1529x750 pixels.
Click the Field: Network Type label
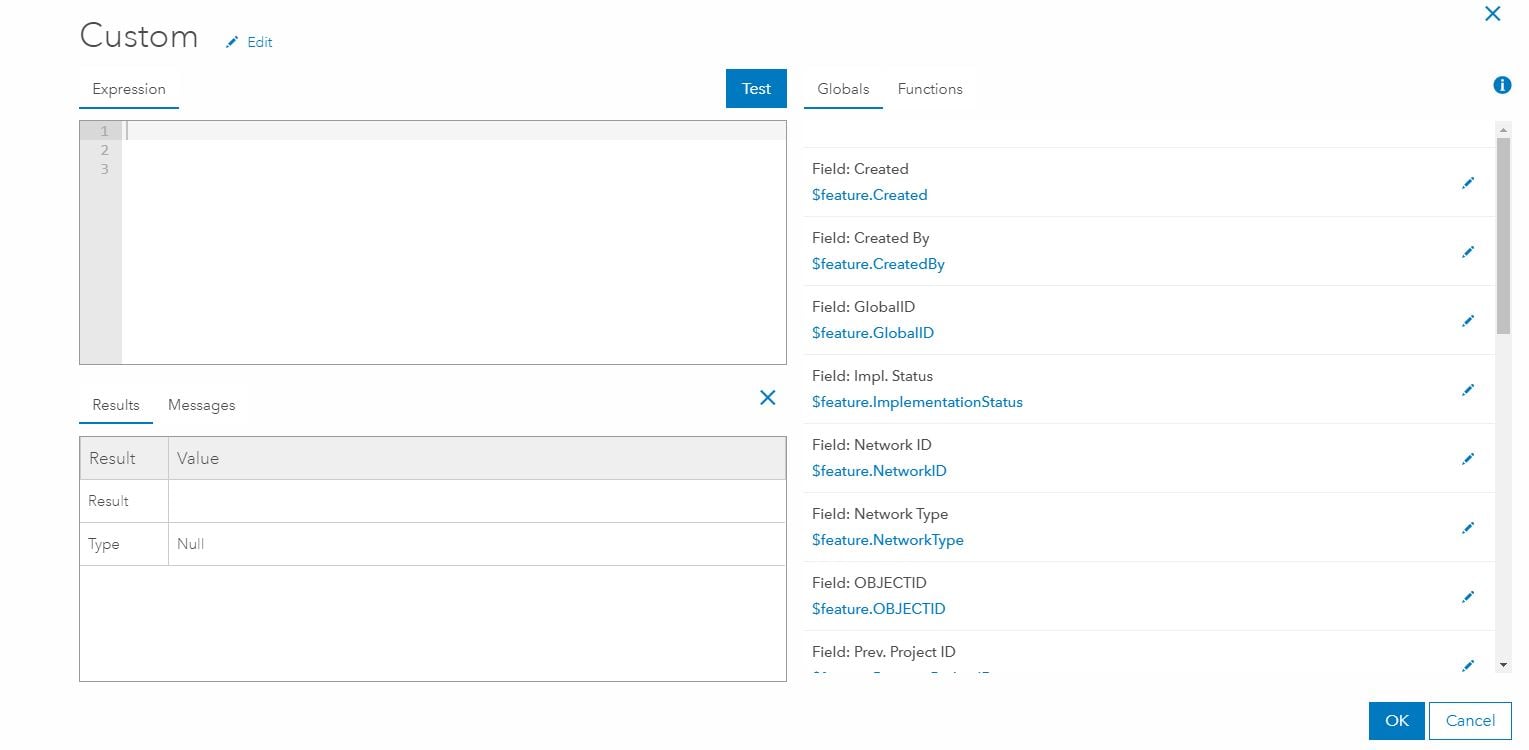[x=880, y=514]
